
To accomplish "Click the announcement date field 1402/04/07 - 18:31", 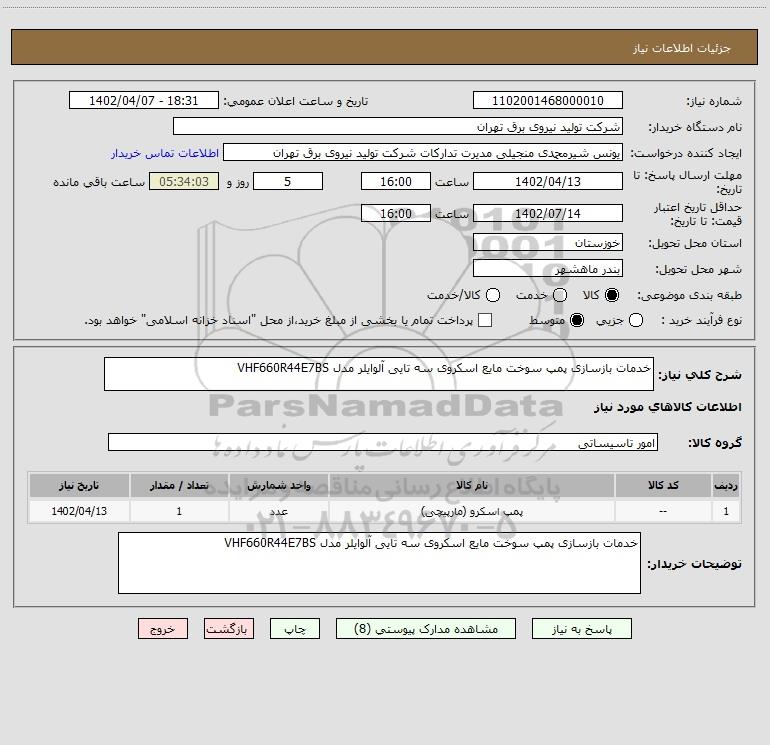I will (143, 100).
